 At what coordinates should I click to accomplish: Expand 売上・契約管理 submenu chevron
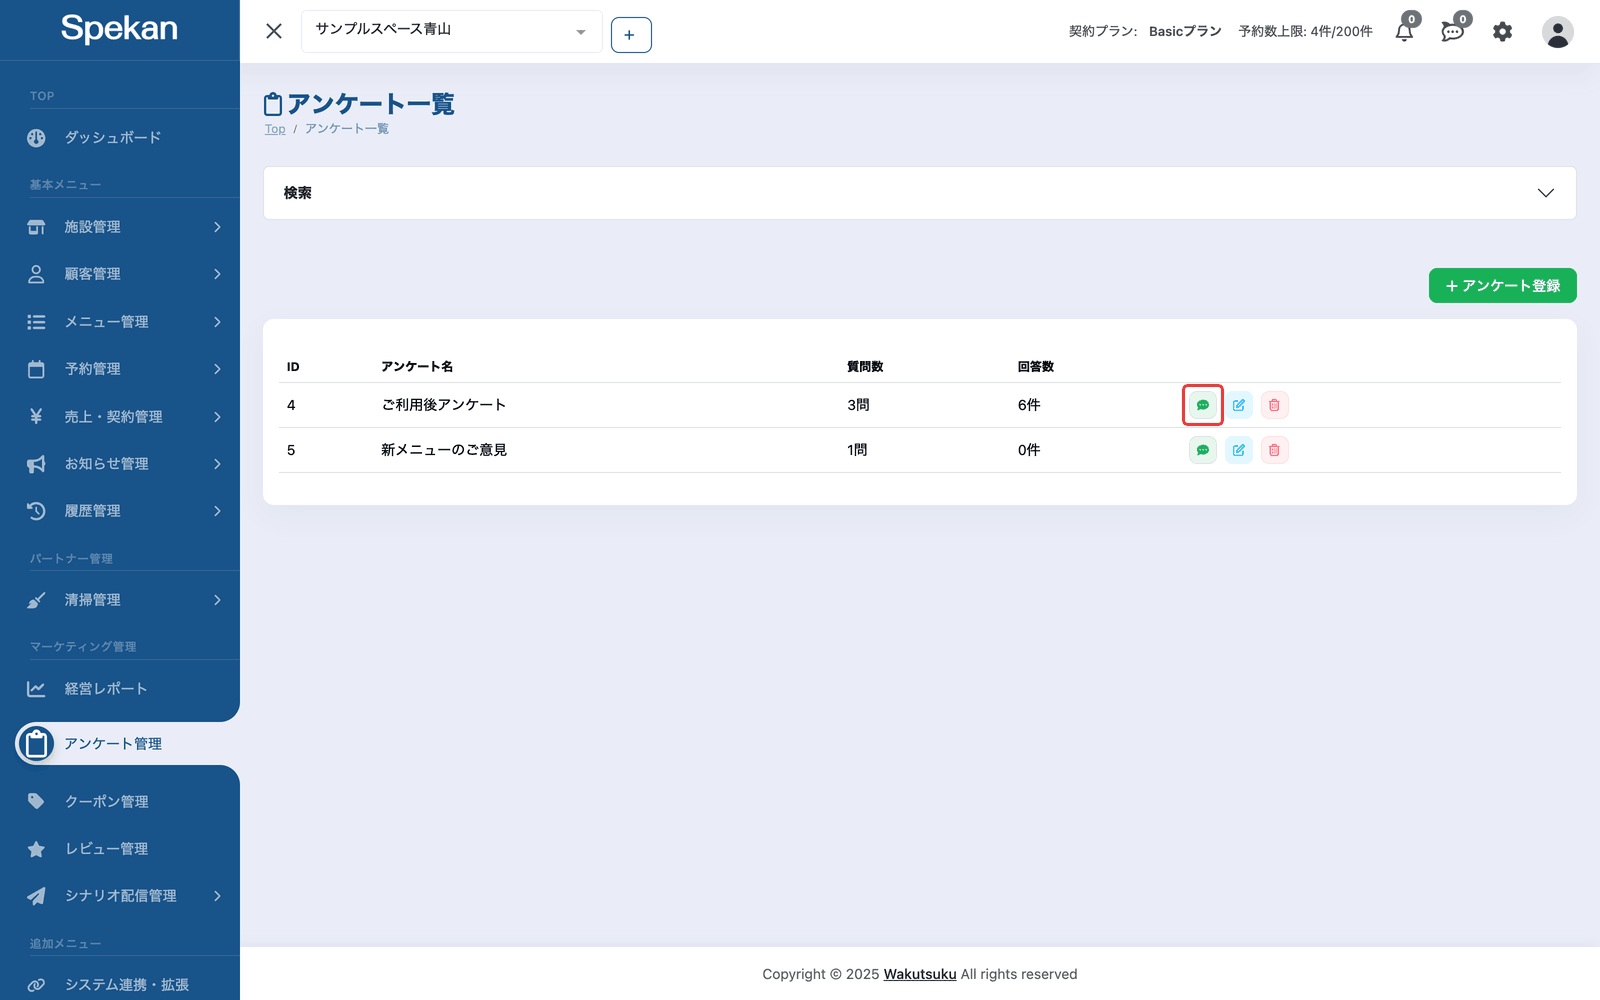(x=217, y=416)
